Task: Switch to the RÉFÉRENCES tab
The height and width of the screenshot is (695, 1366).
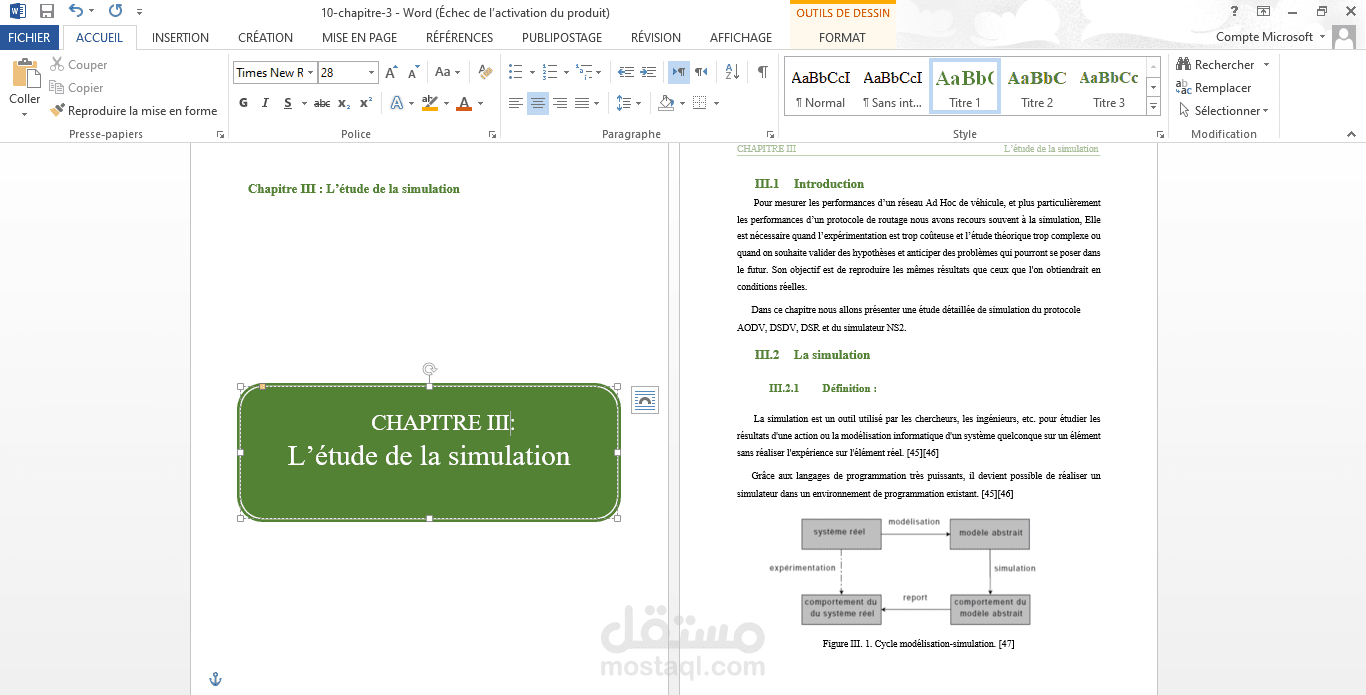Action: click(x=459, y=37)
